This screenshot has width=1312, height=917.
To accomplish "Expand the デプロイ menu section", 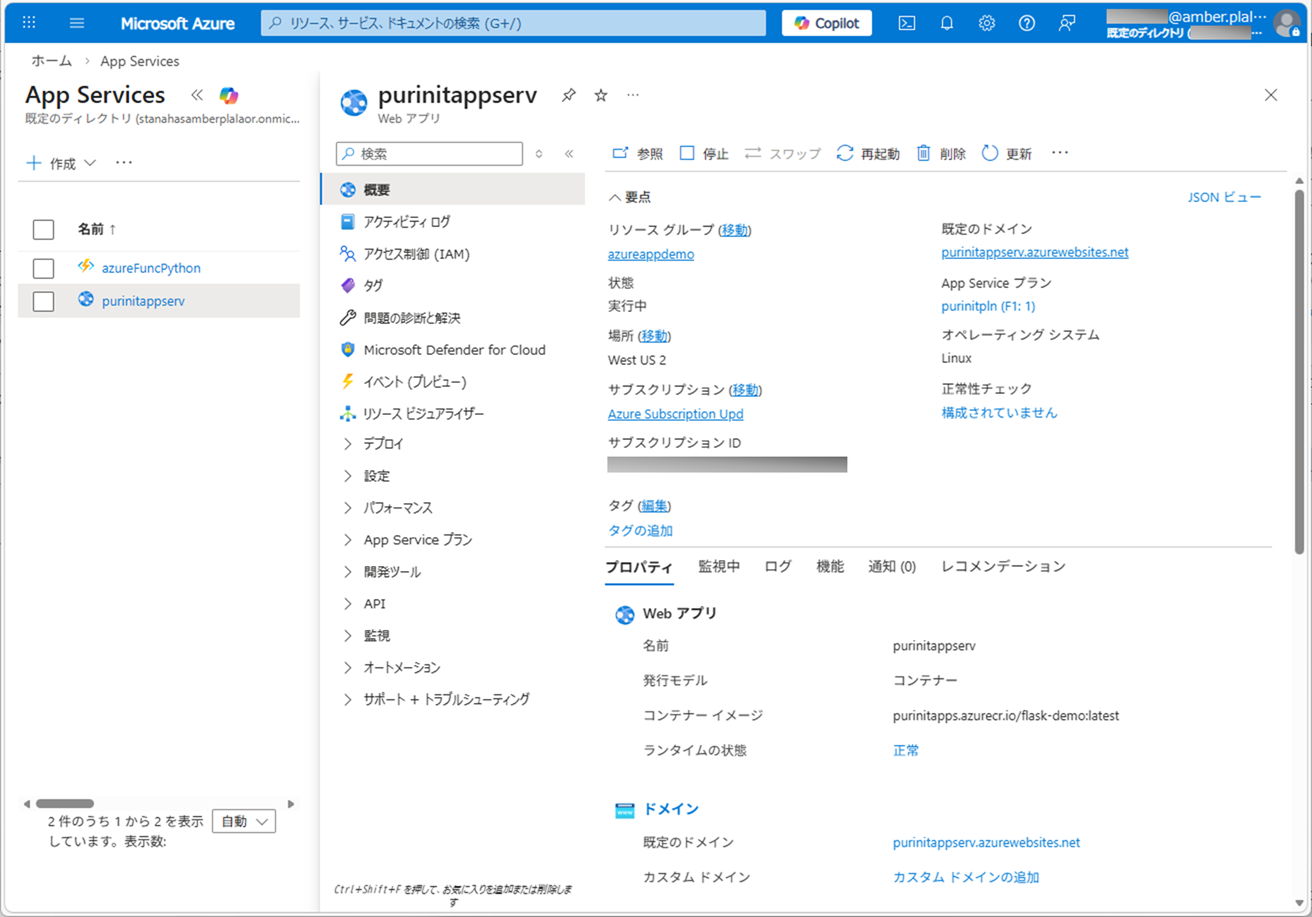I will pyautogui.click(x=383, y=444).
